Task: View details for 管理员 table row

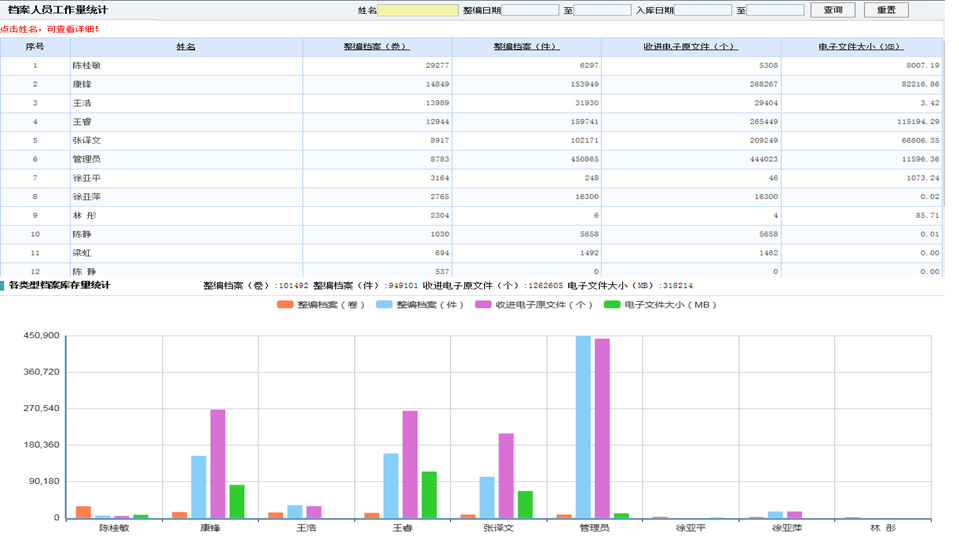Action: click(x=86, y=159)
